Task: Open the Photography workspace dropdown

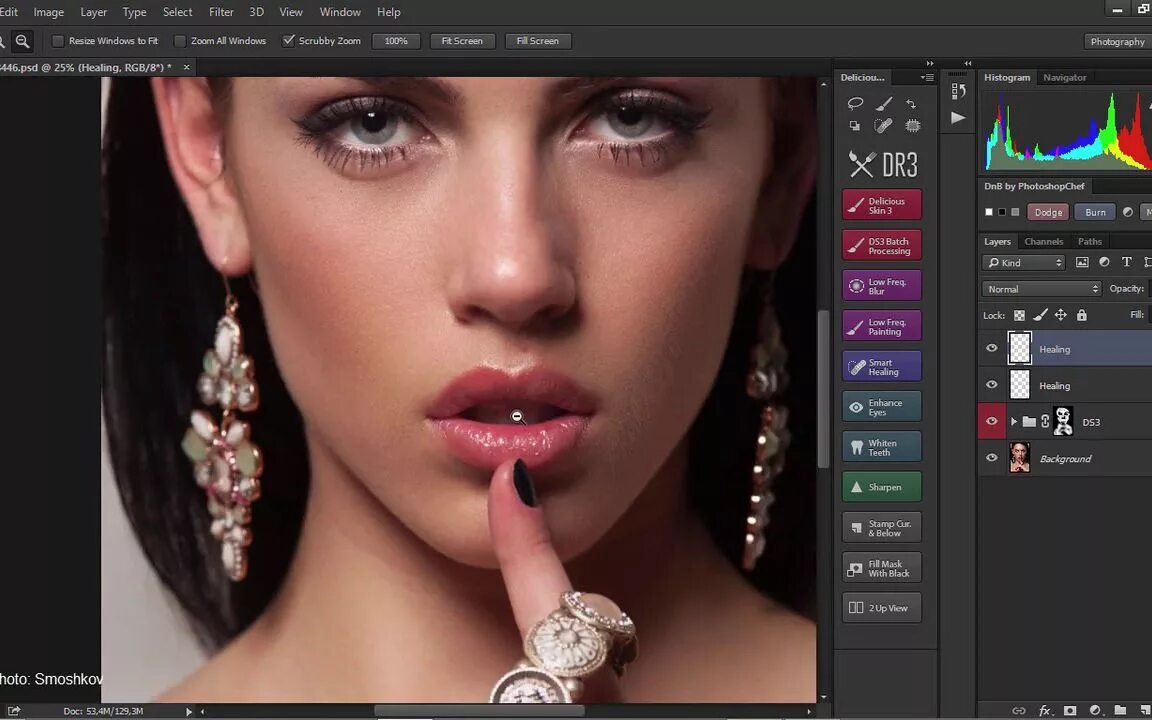Action: [1117, 42]
